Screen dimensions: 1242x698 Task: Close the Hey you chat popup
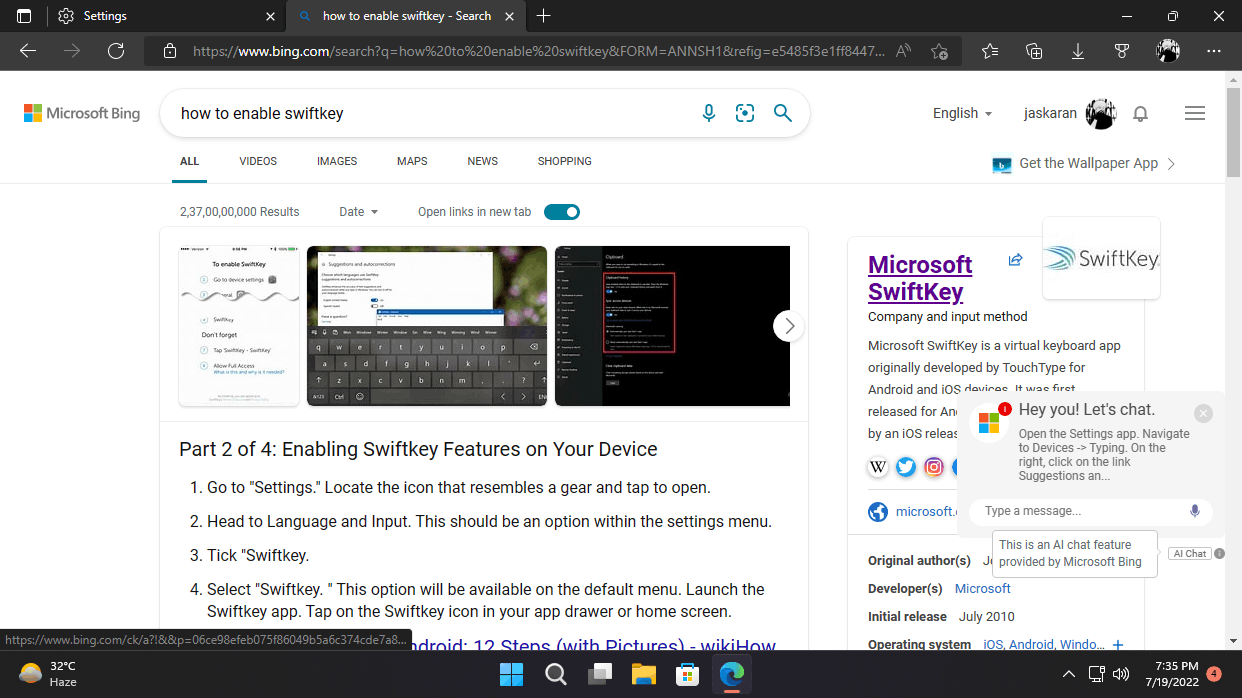[x=1203, y=413]
